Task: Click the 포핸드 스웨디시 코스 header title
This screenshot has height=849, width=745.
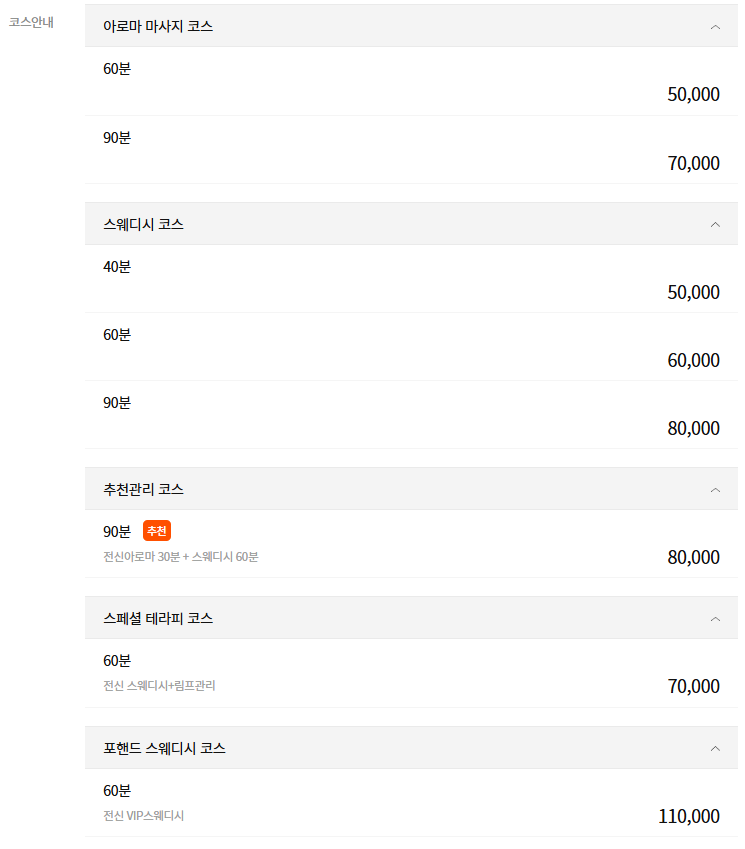Action: pos(164,747)
